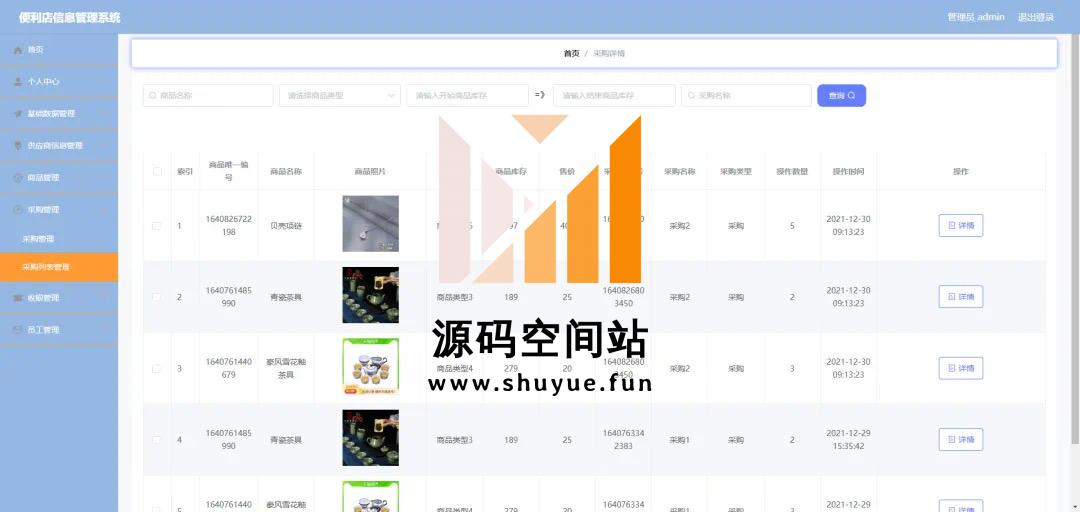Click the blue 查询 search button
This screenshot has width=1080, height=512.
841,96
